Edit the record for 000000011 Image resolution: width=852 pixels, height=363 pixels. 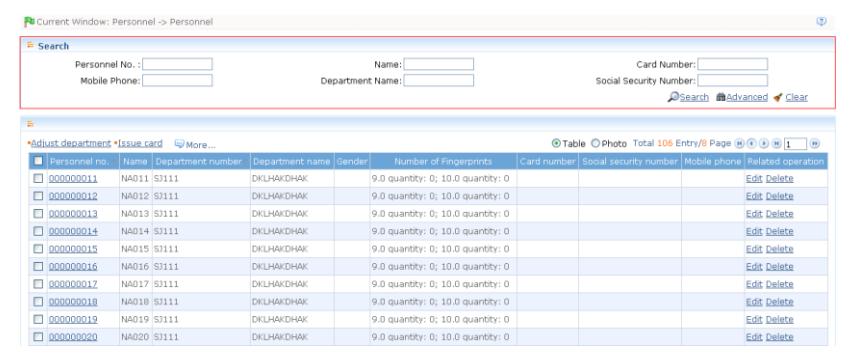pyautogui.click(x=754, y=179)
